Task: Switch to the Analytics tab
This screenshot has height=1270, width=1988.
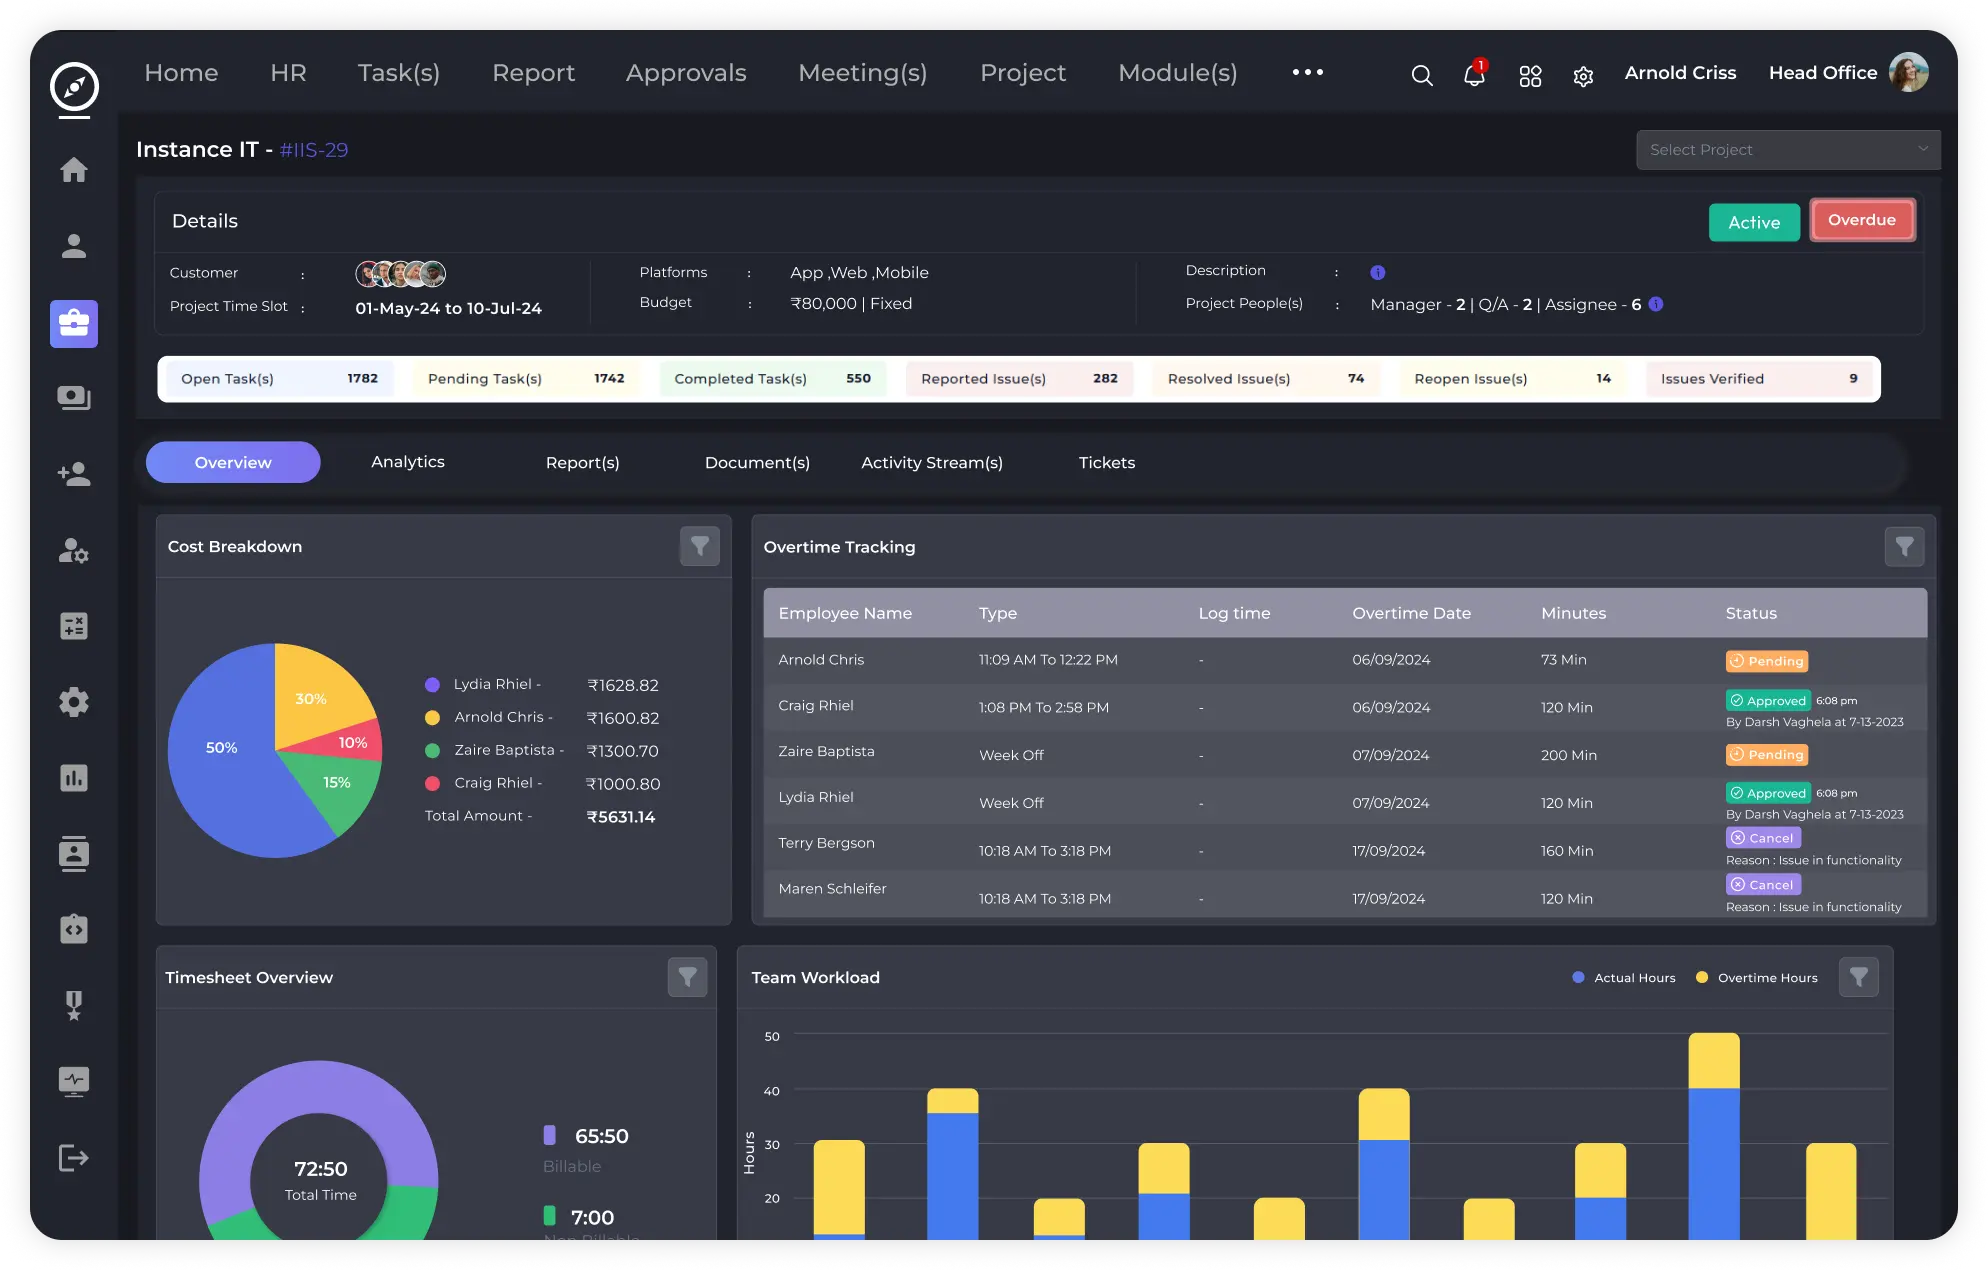Action: (407, 462)
